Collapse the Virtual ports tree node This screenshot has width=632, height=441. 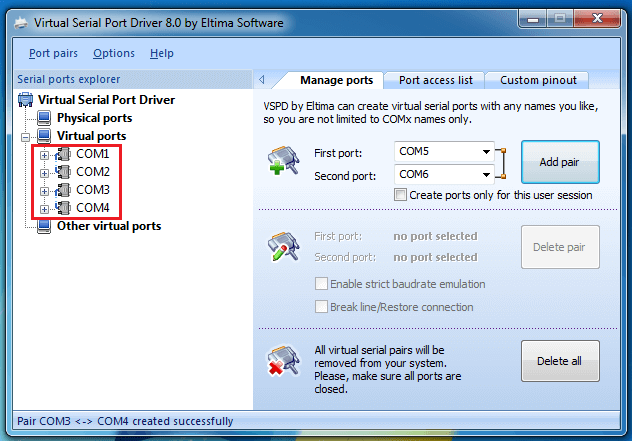(26, 136)
